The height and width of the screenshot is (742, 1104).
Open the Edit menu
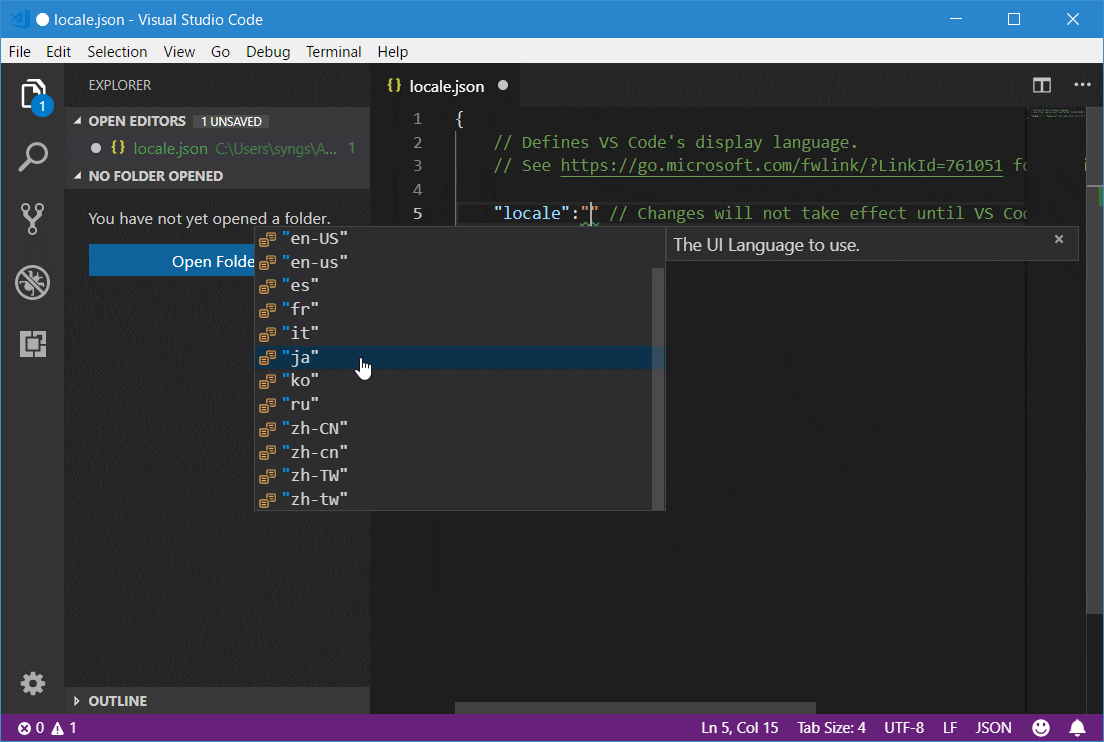(58, 51)
